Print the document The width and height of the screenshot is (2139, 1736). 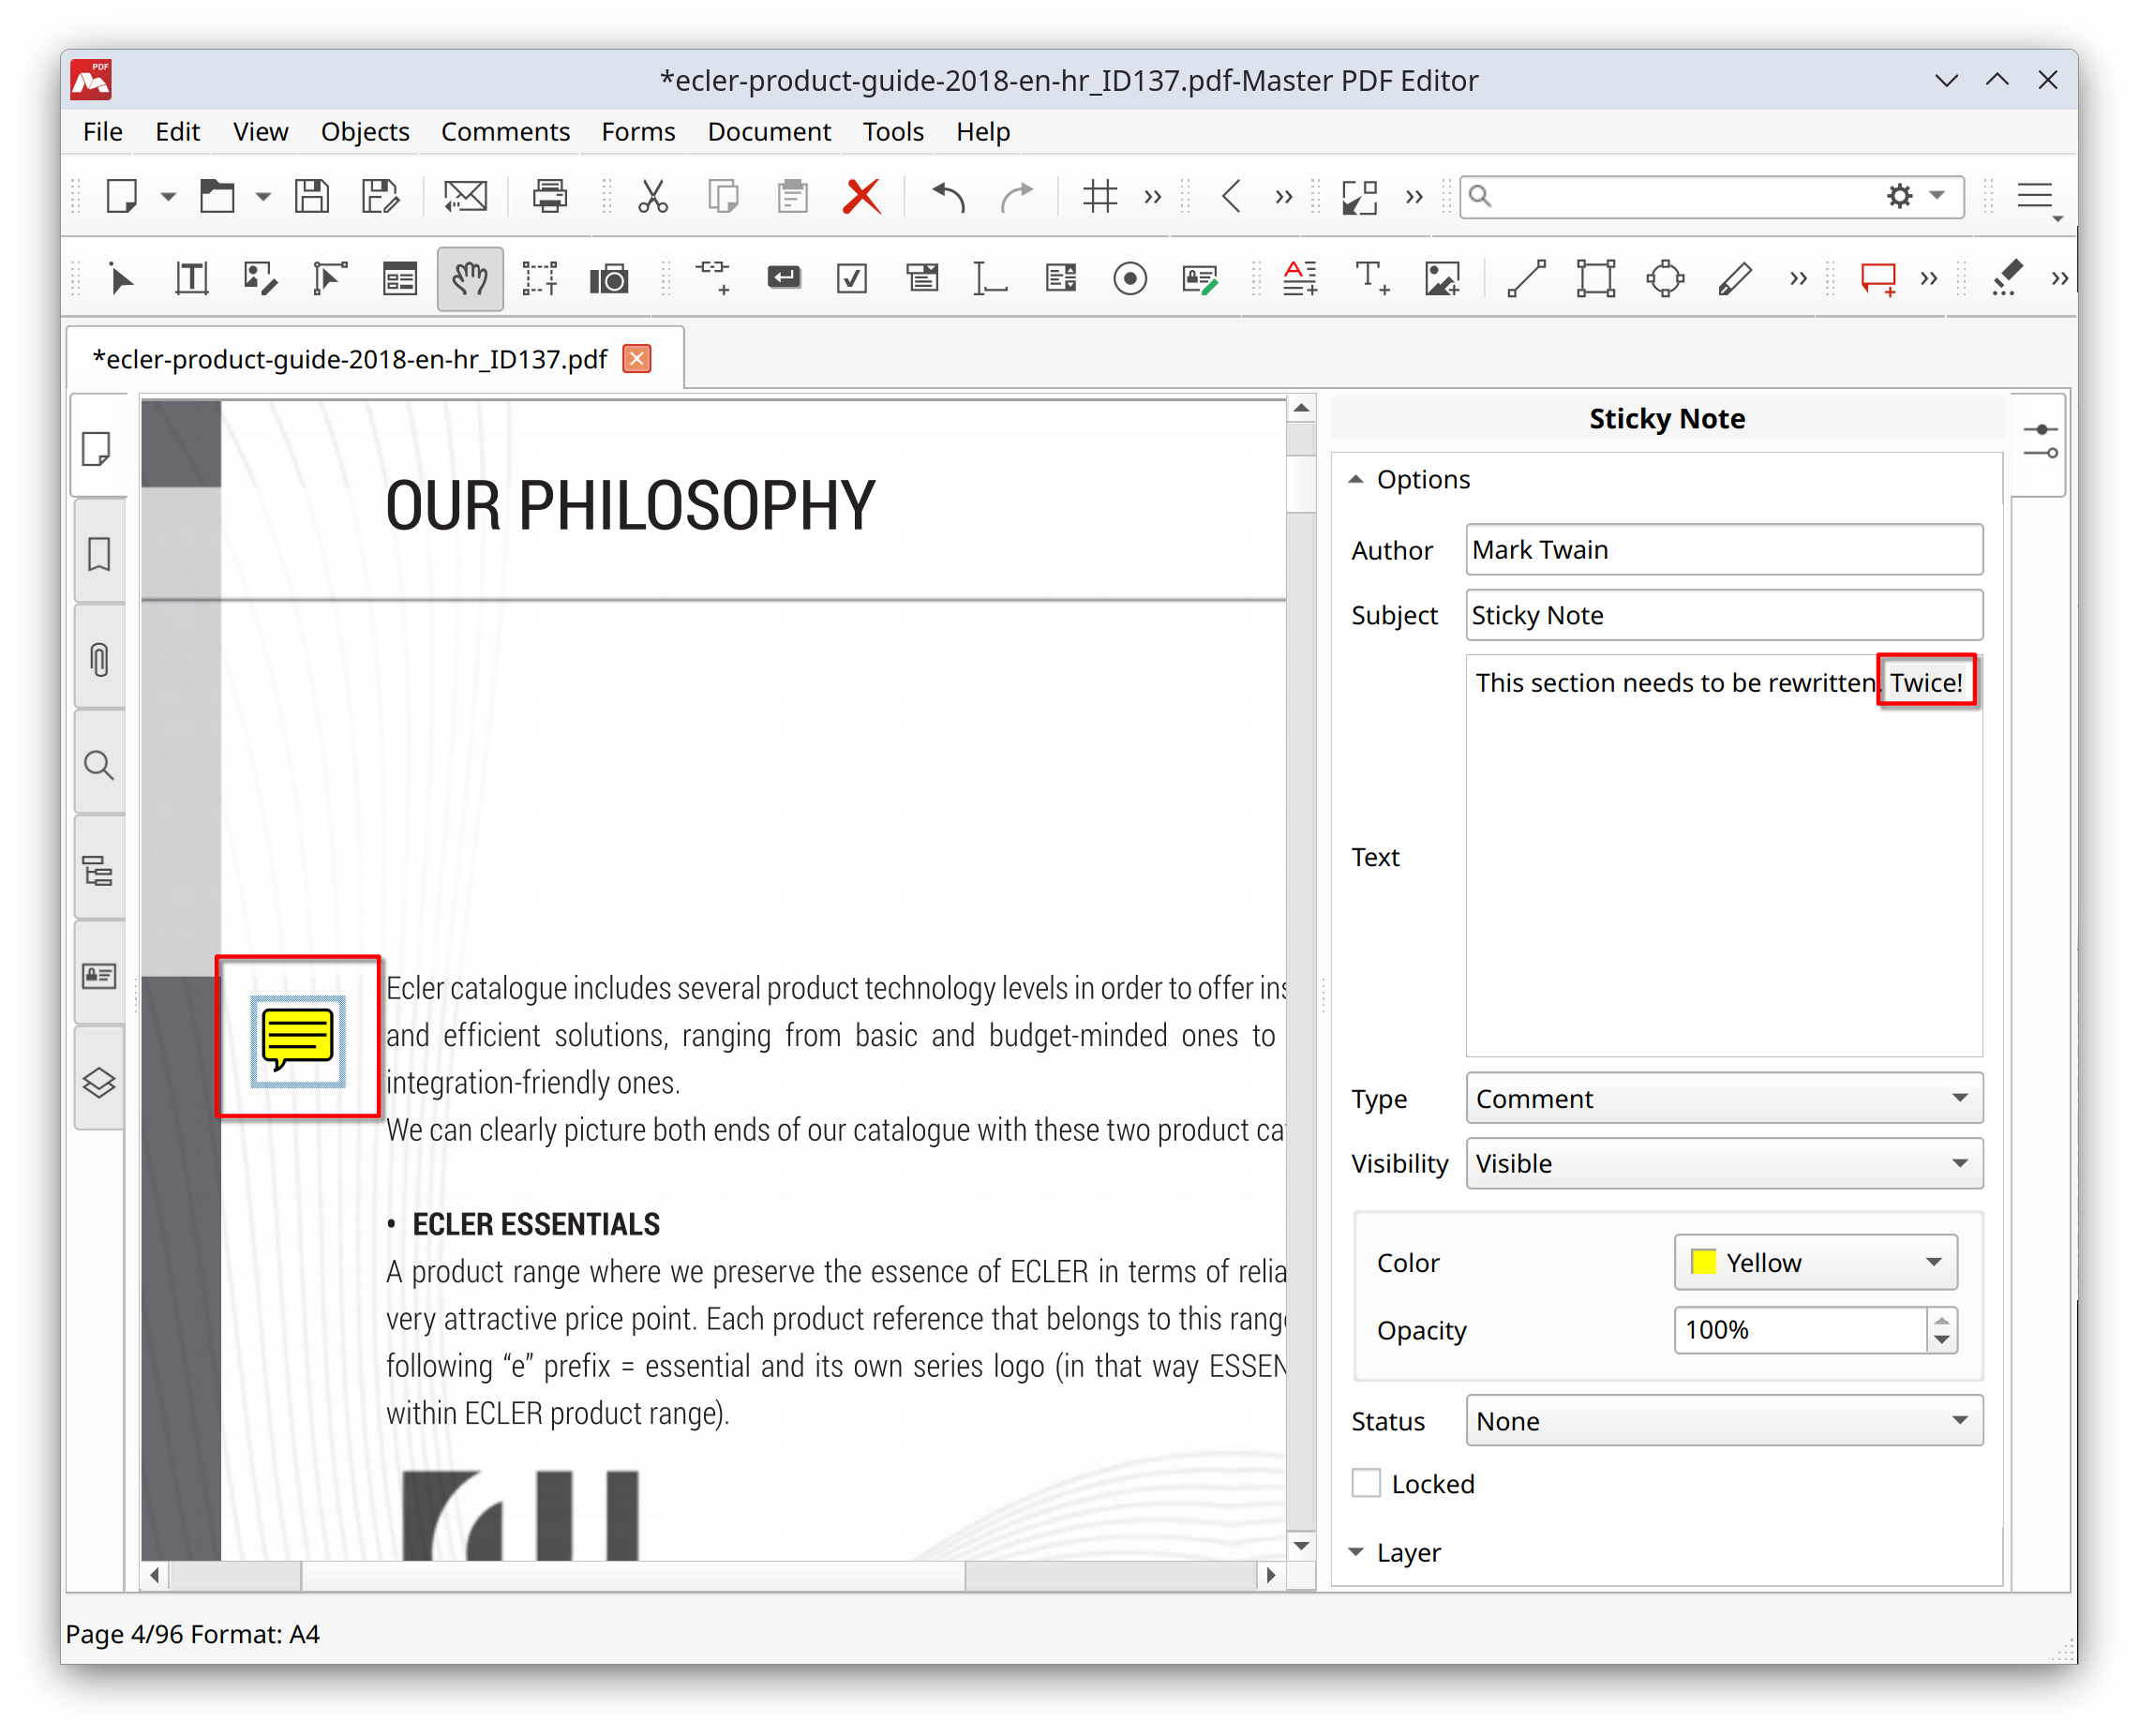pos(549,196)
